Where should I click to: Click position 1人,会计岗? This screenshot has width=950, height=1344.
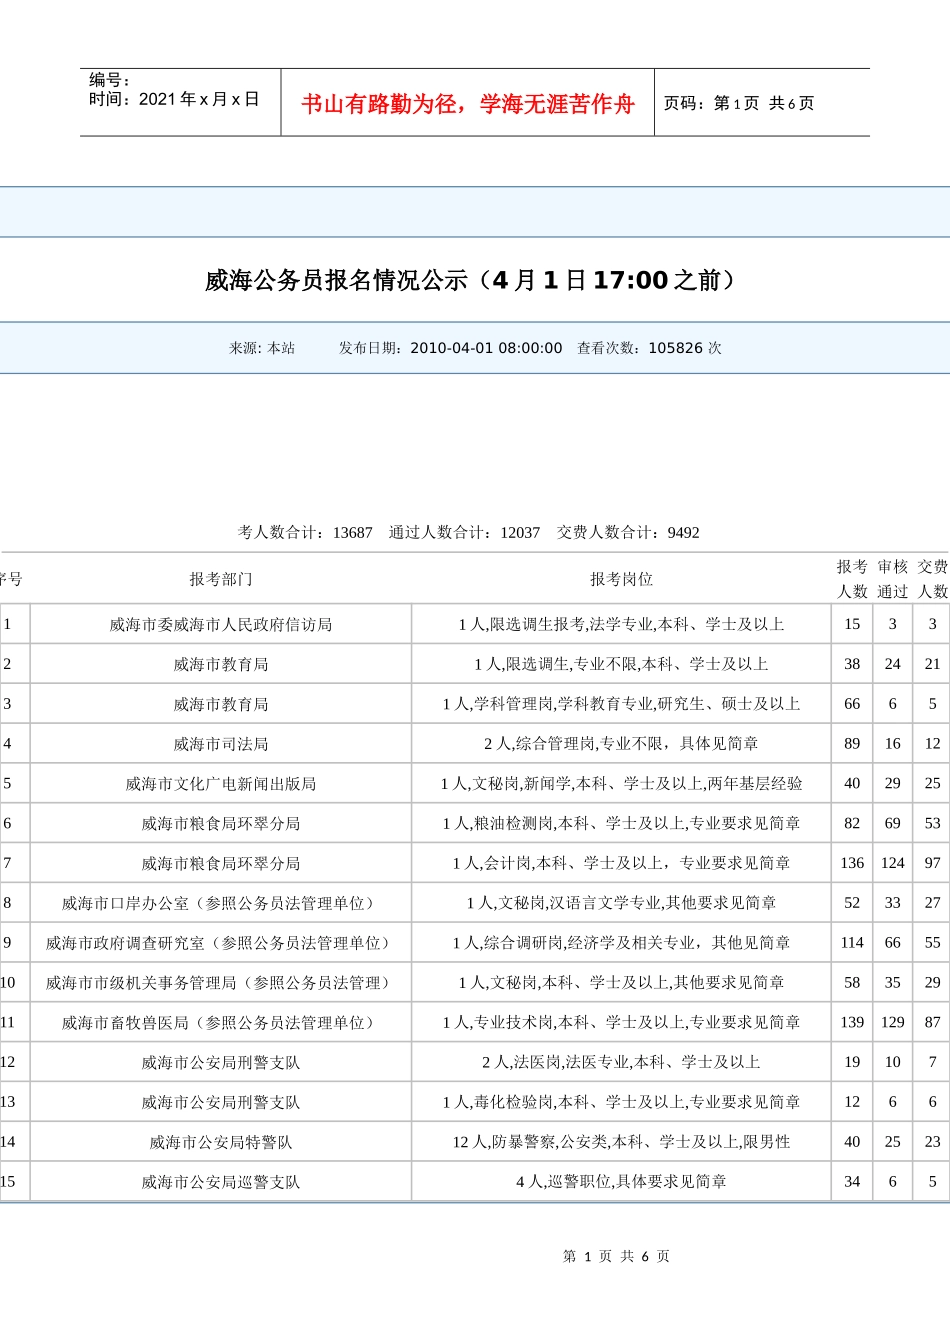click(621, 863)
